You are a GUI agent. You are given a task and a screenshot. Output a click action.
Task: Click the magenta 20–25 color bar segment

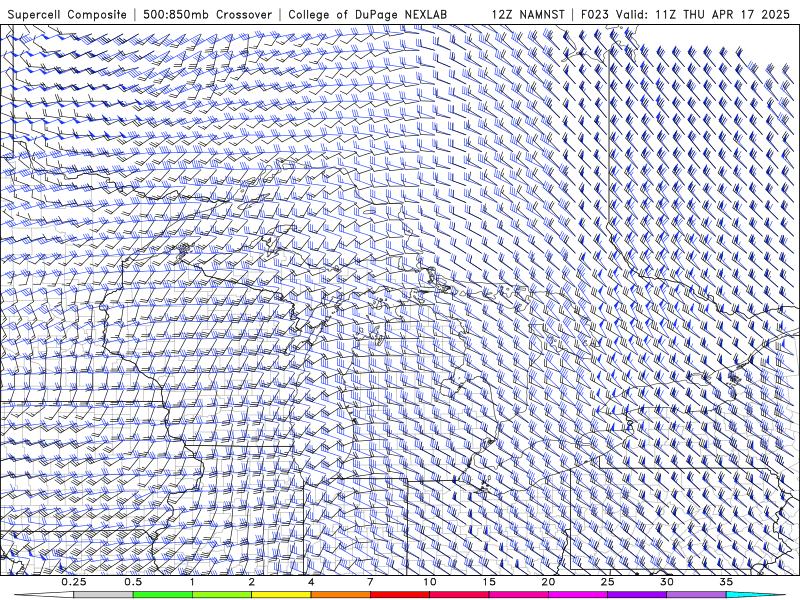(x=578, y=595)
